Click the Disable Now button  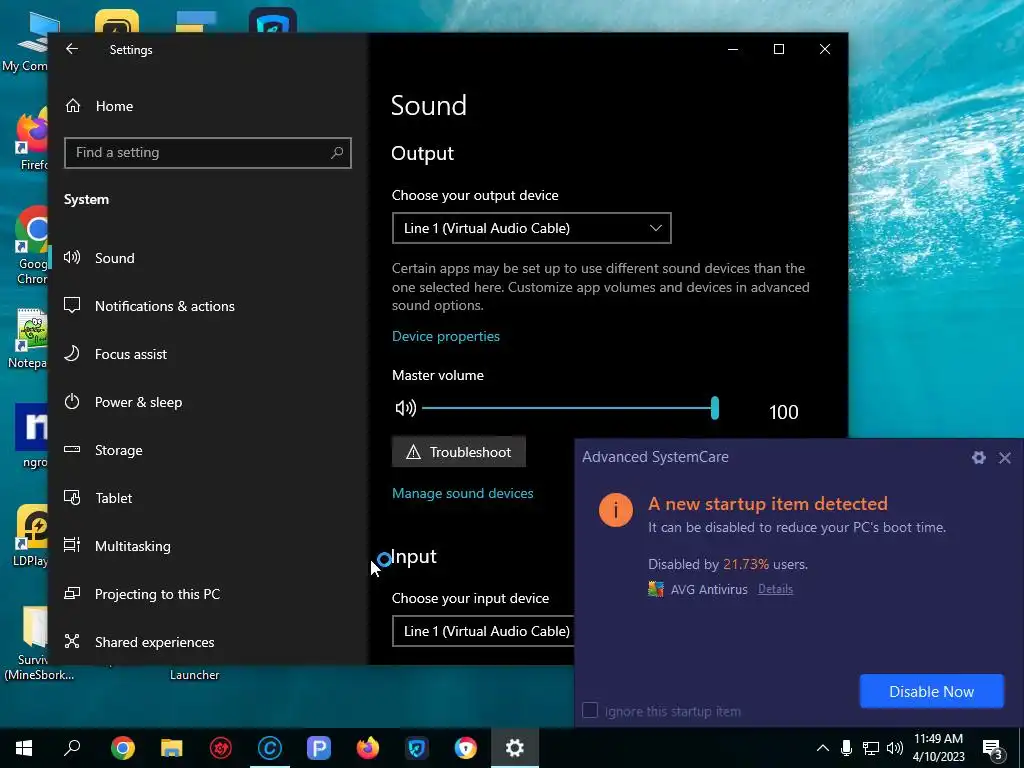[931, 692]
